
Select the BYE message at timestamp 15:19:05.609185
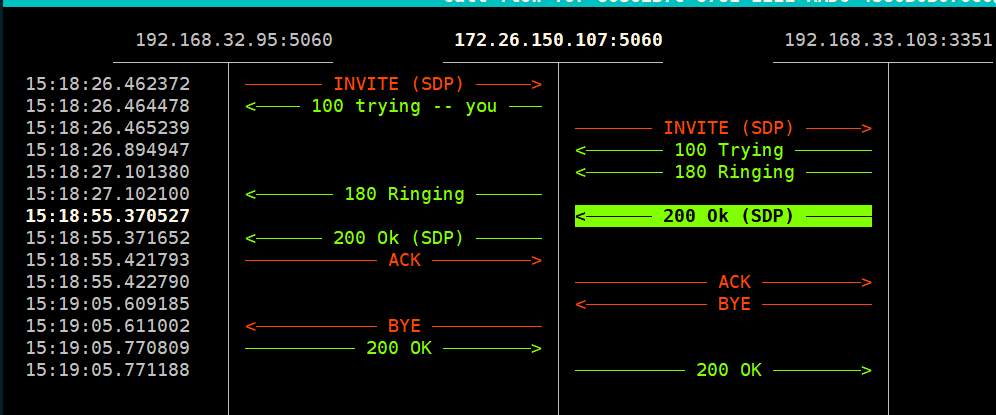click(x=734, y=304)
